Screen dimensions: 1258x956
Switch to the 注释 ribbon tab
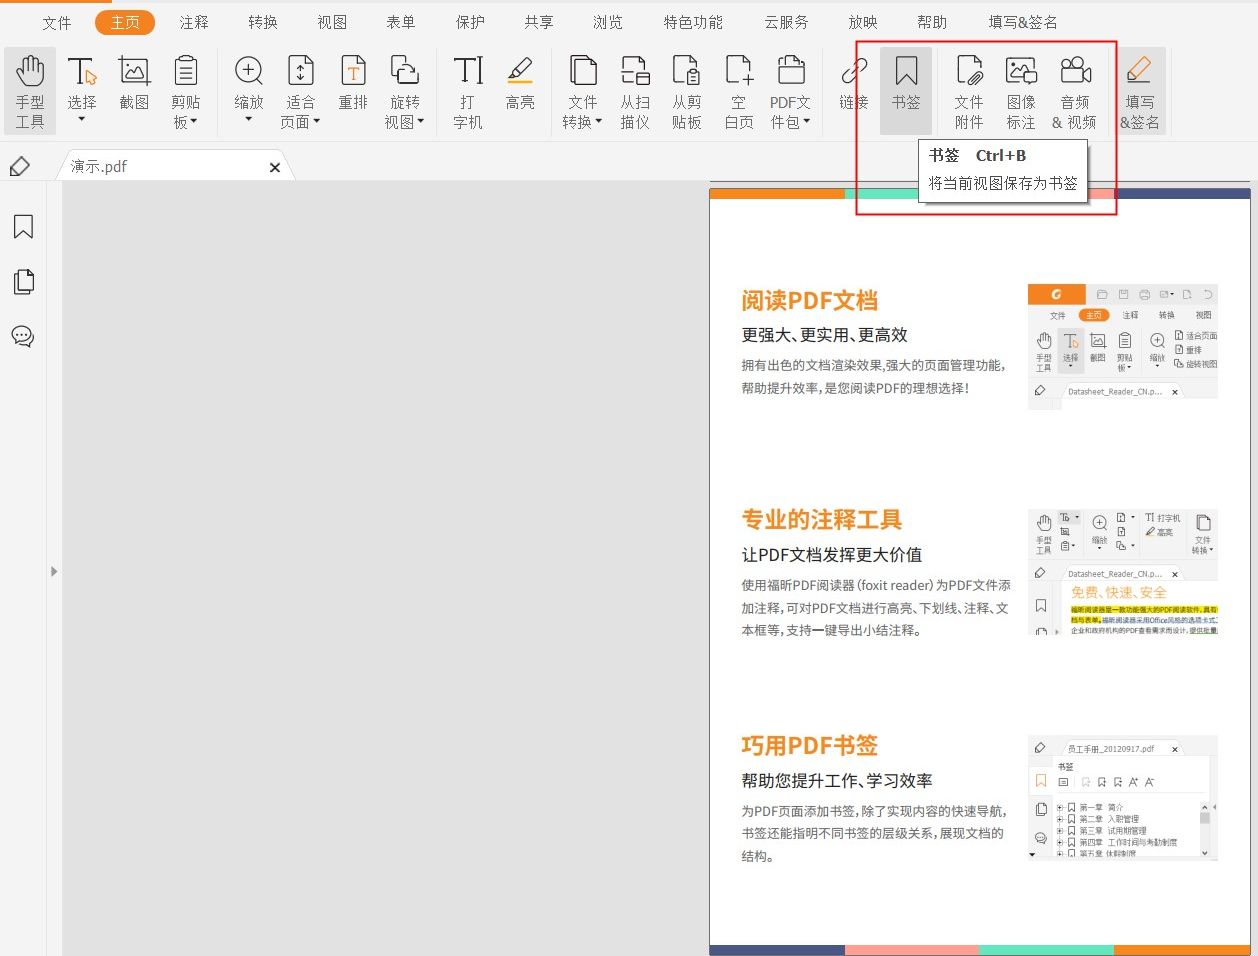click(x=193, y=21)
